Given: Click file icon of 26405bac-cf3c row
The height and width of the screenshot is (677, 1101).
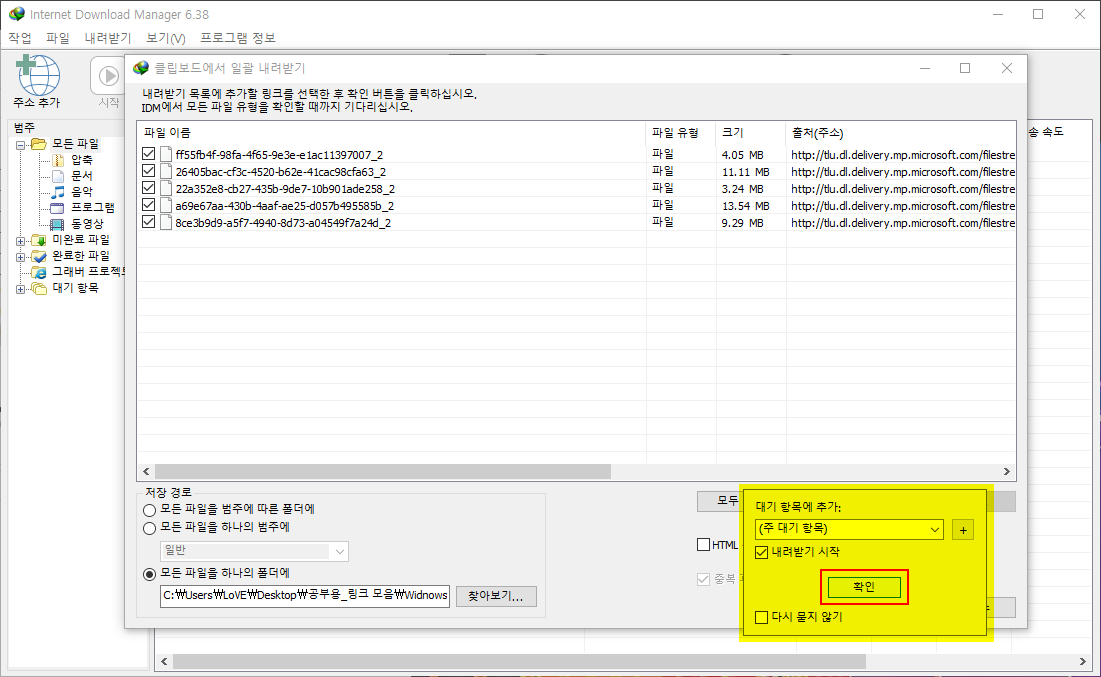Looking at the screenshot, I should (x=166, y=171).
